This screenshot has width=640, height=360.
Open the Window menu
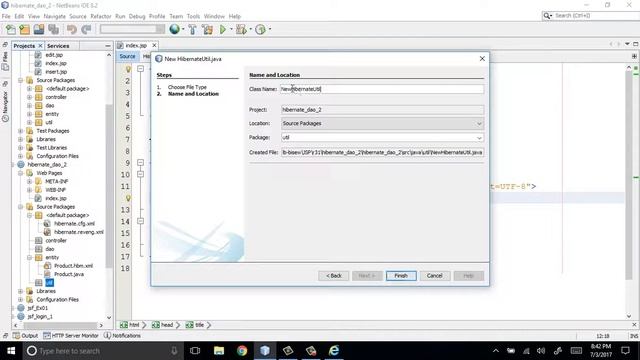[x=214, y=16]
